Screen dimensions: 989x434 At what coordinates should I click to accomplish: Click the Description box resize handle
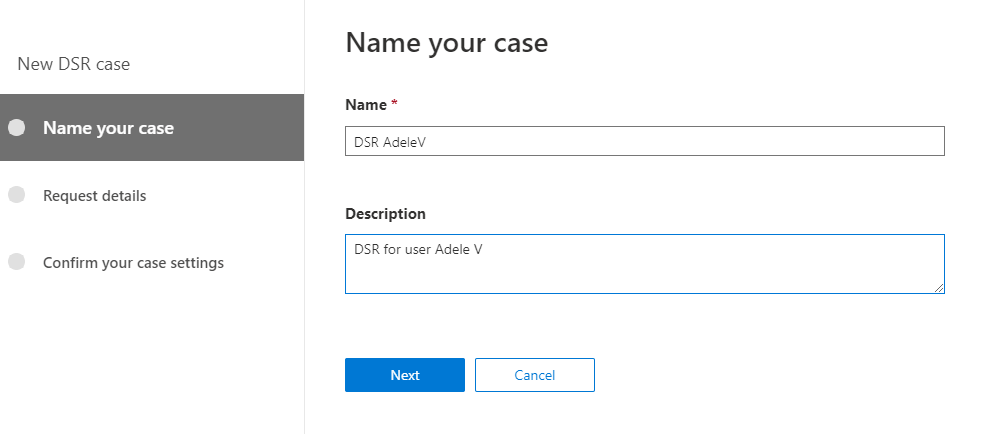(x=939, y=288)
